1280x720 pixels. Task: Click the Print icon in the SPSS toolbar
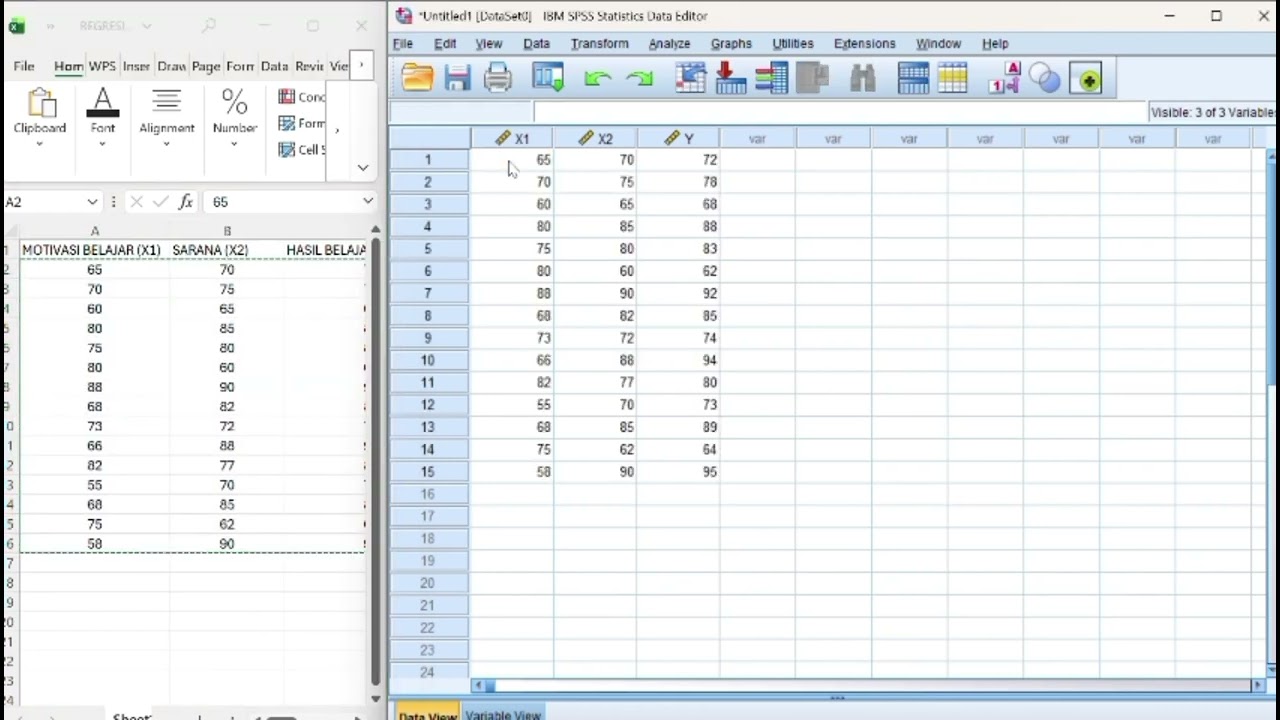497,78
